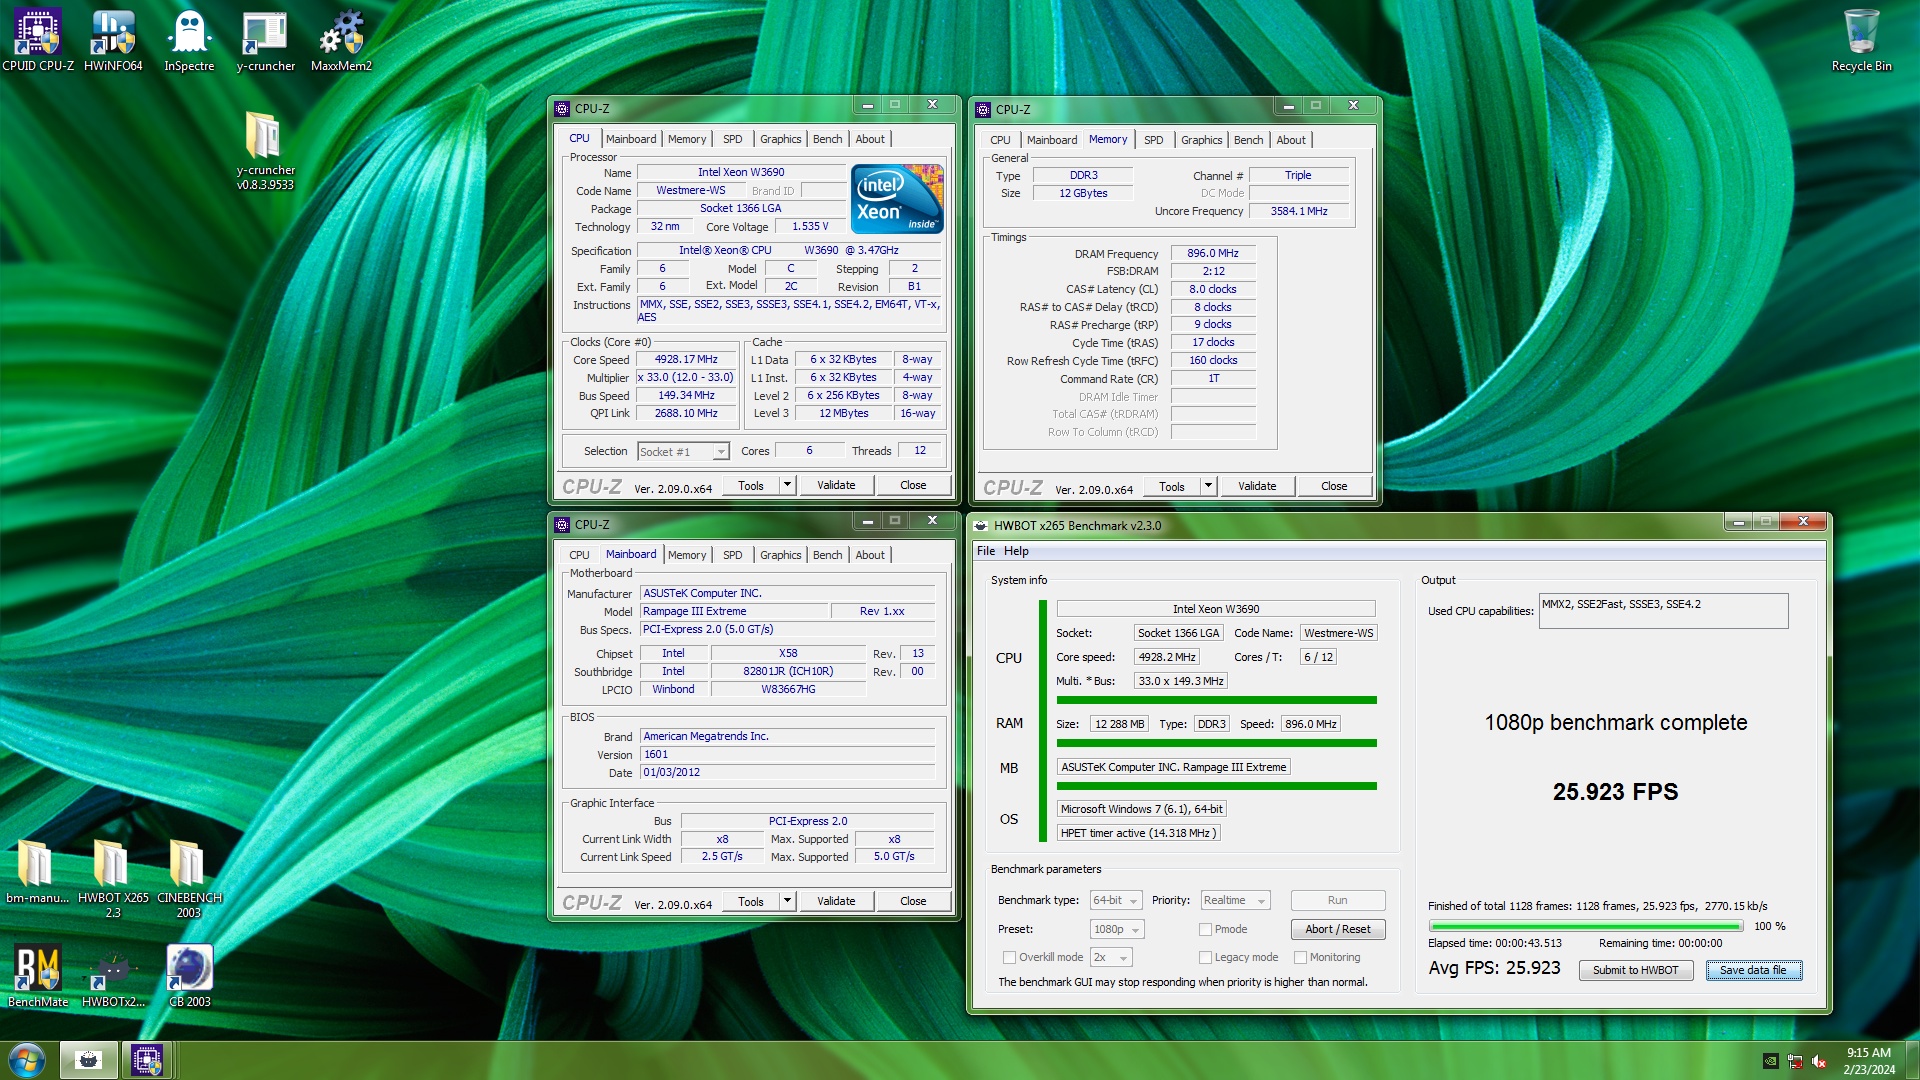
Task: Click Close in the Mainboard window
Action: tap(913, 901)
